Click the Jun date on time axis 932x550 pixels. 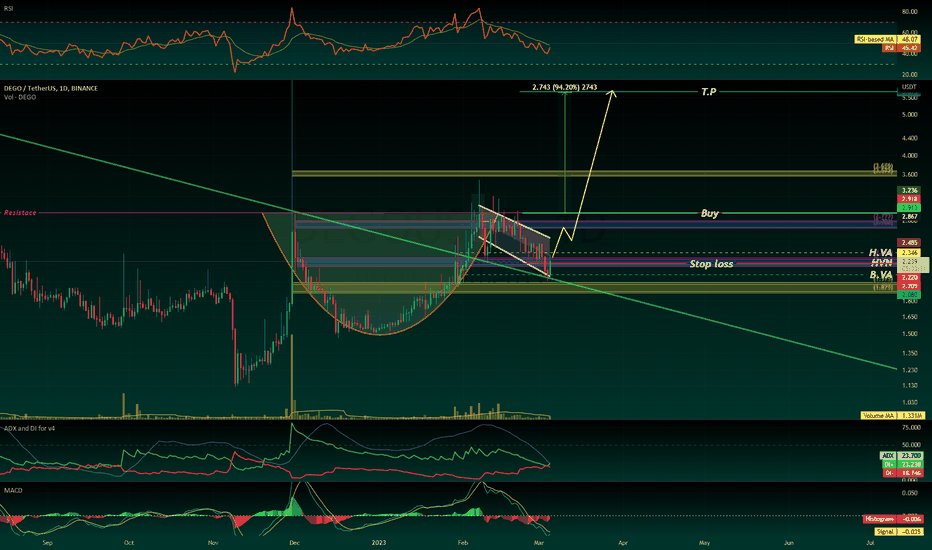789,542
